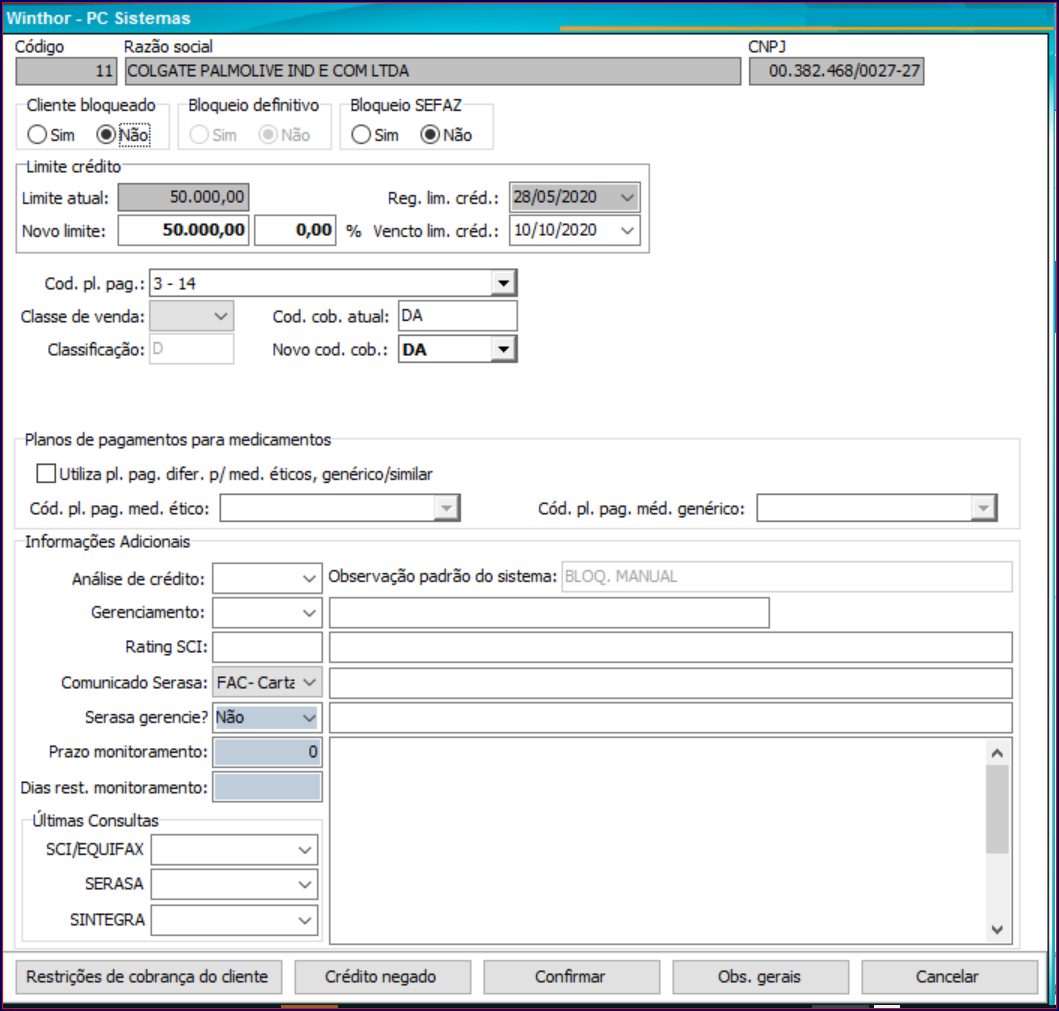
Task: Focus Rating SCI short field
Action: (x=267, y=647)
